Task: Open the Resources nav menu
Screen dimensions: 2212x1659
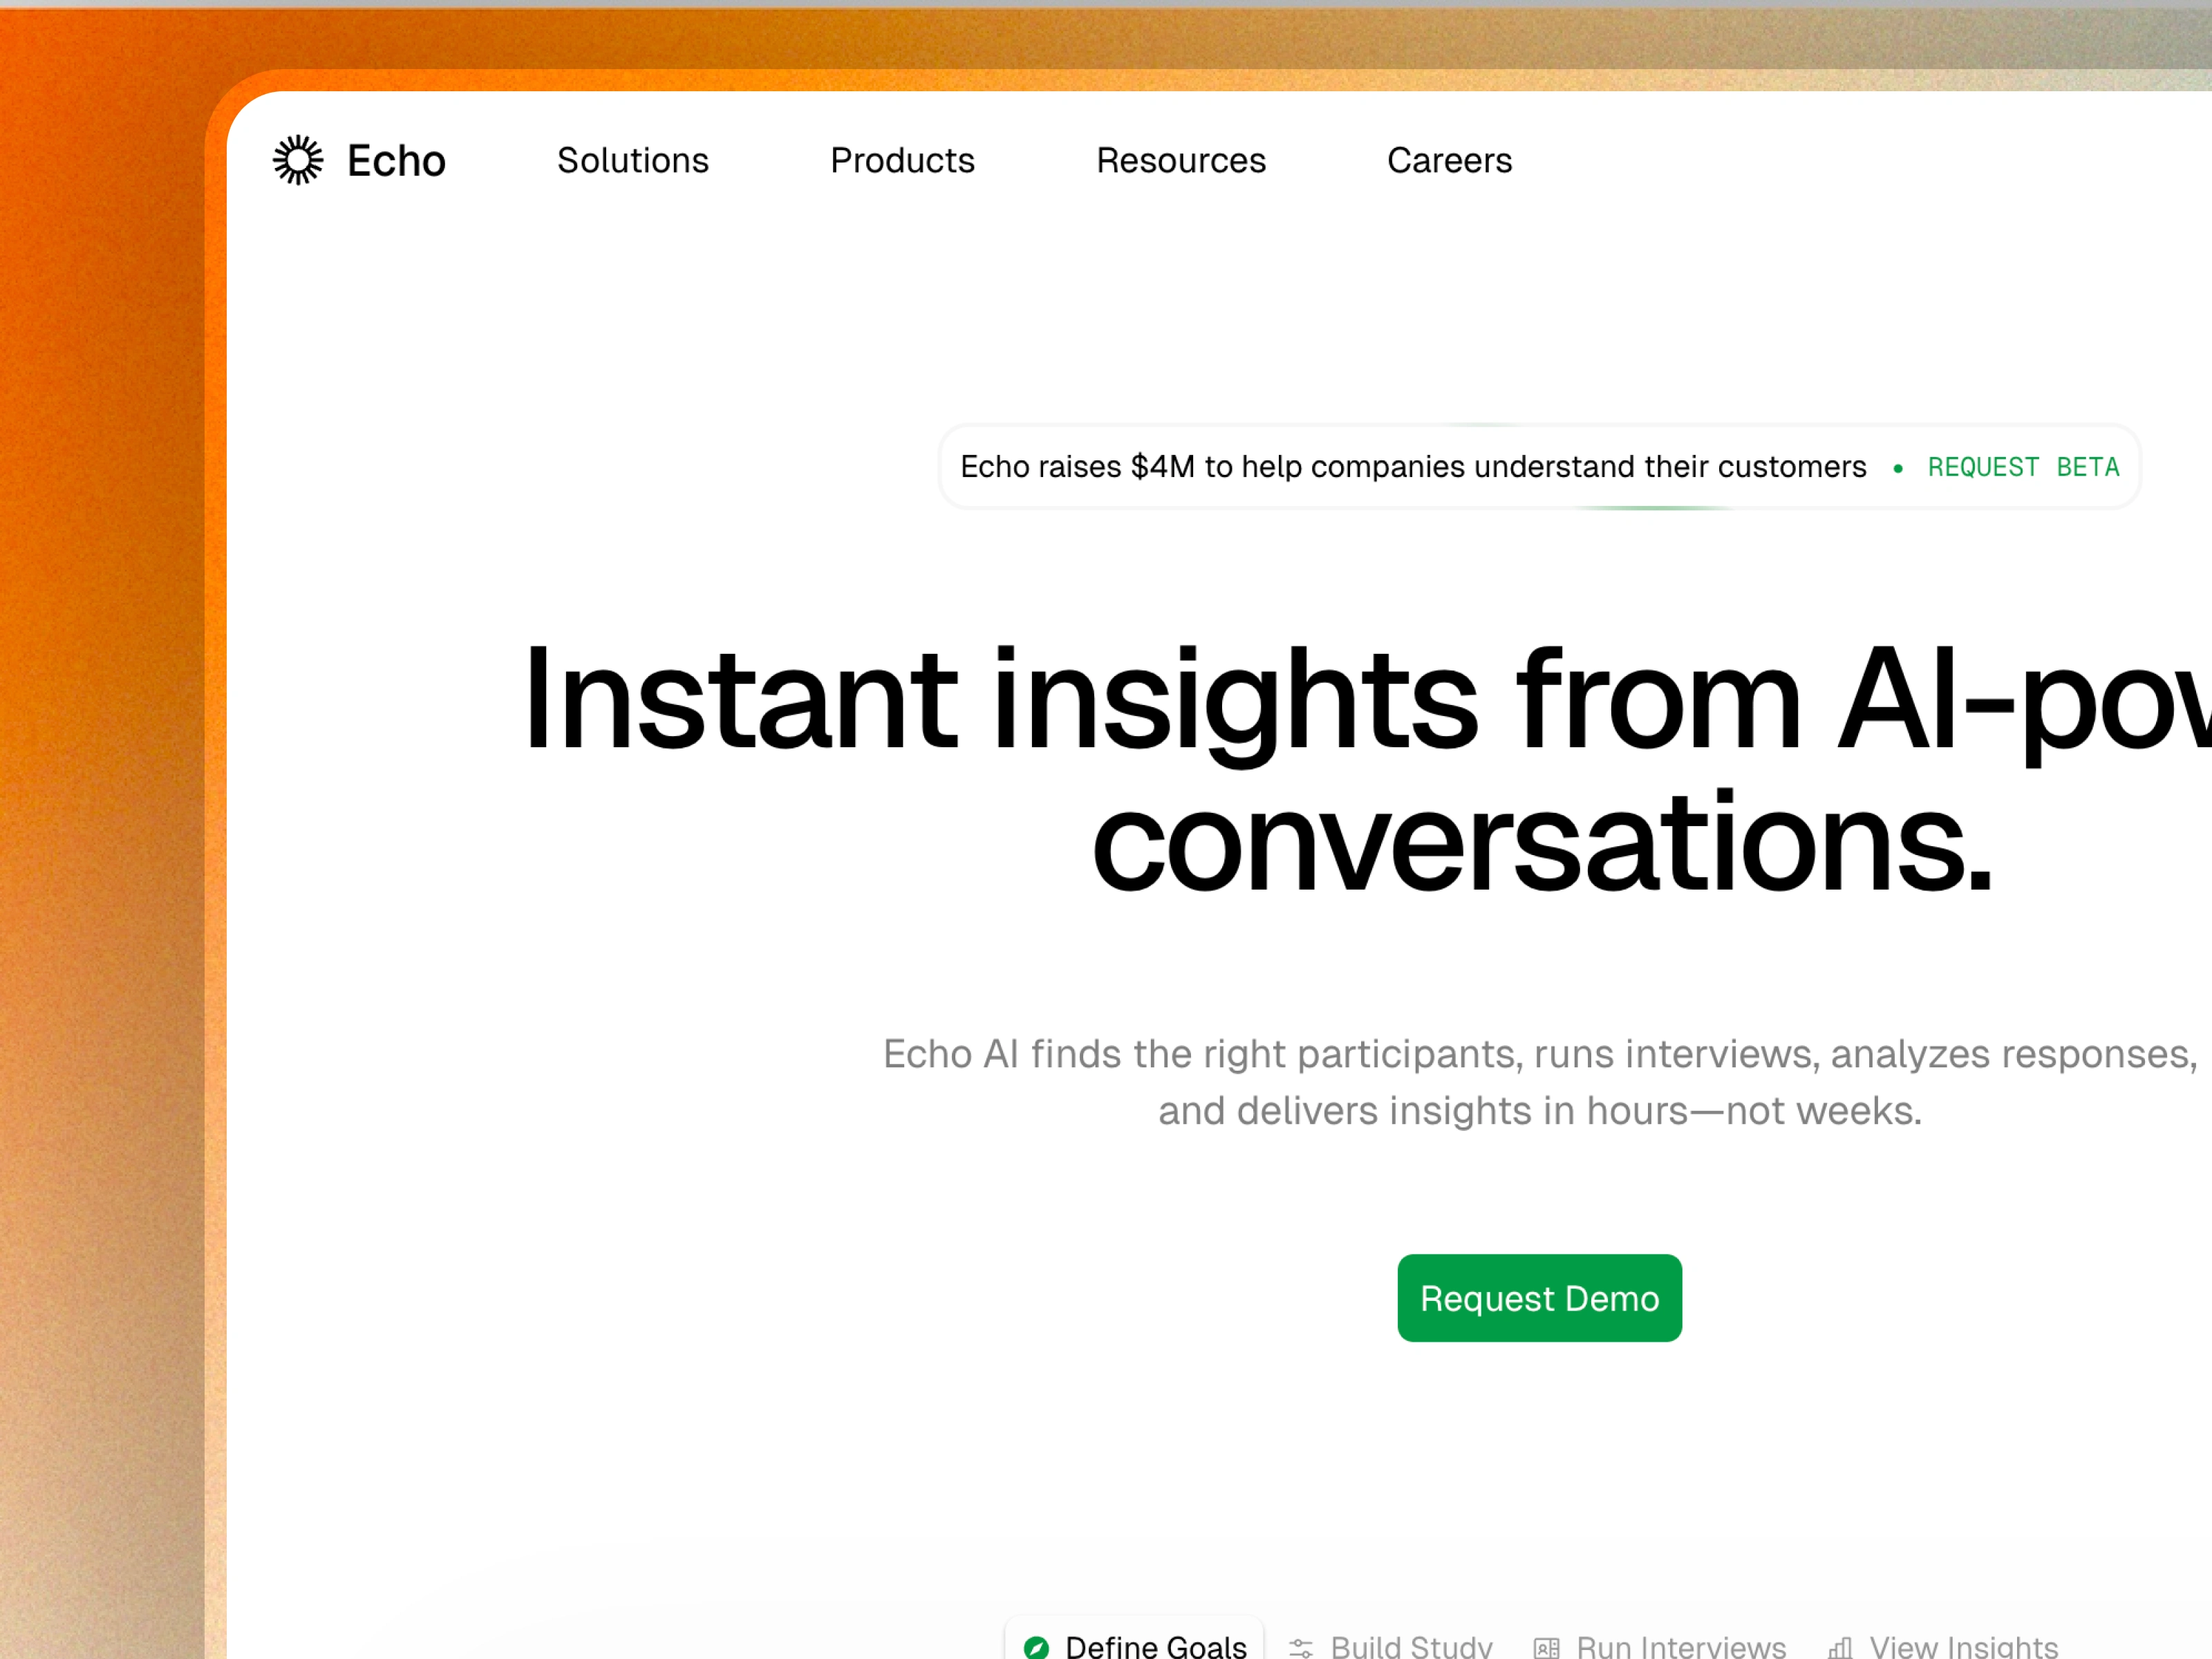Action: pyautogui.click(x=1180, y=160)
